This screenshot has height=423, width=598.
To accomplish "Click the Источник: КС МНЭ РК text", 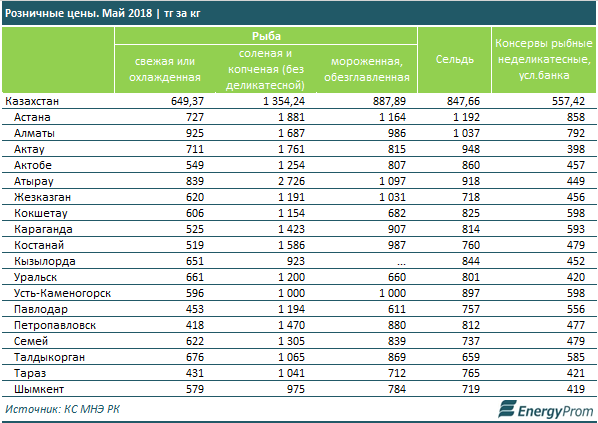I will (x=63, y=409).
